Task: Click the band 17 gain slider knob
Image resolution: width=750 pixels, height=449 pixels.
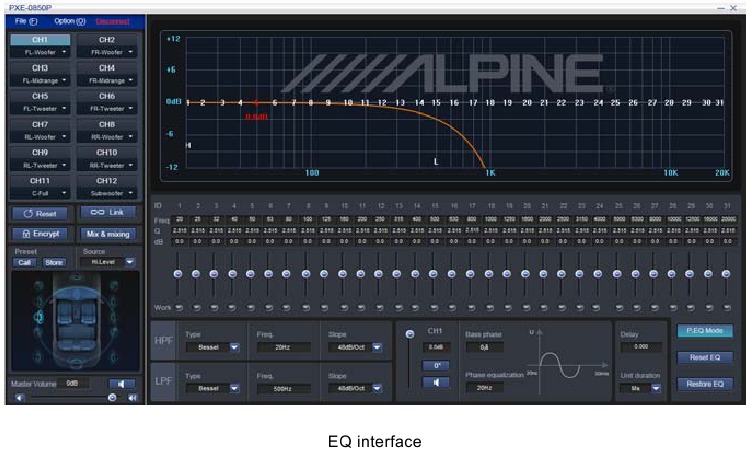Action: pyautogui.click(x=470, y=274)
